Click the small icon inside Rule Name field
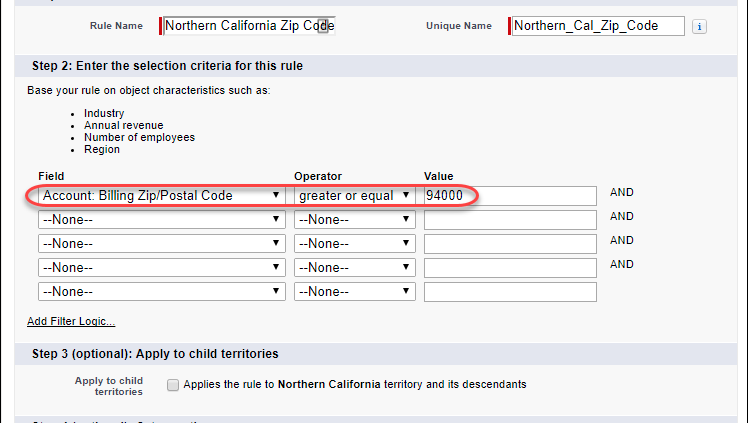This screenshot has width=748, height=423. click(x=323, y=26)
